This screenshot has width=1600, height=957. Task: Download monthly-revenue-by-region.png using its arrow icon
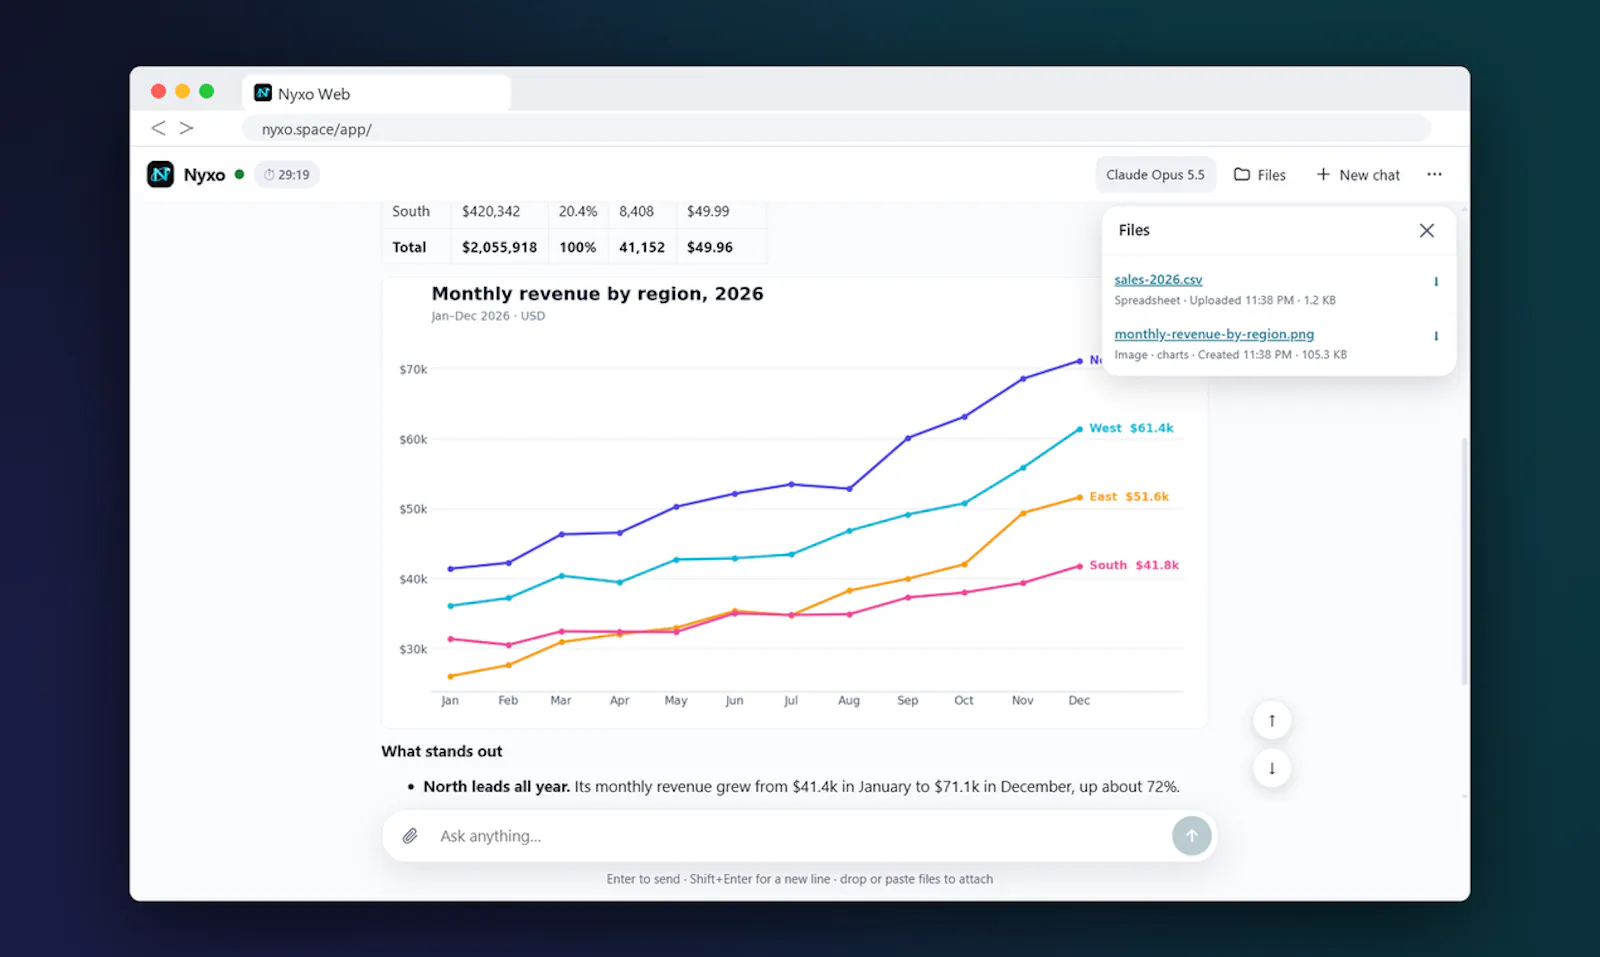(1436, 336)
